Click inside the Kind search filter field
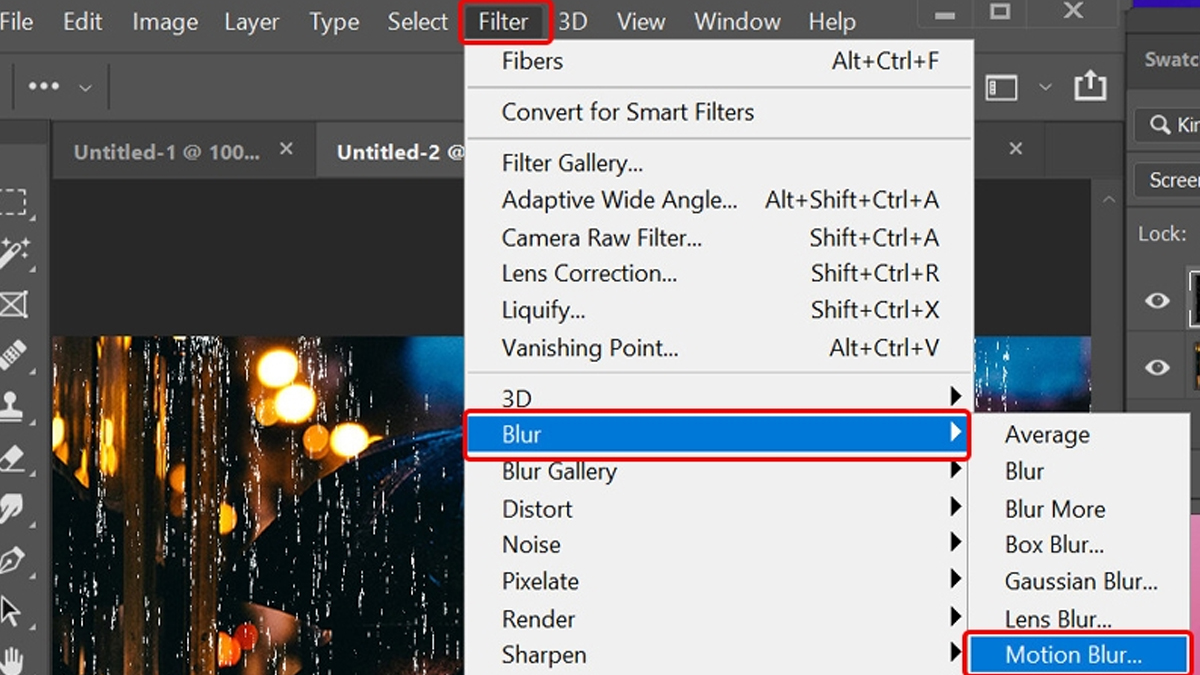Viewport: 1200px width, 675px height. [x=1180, y=126]
